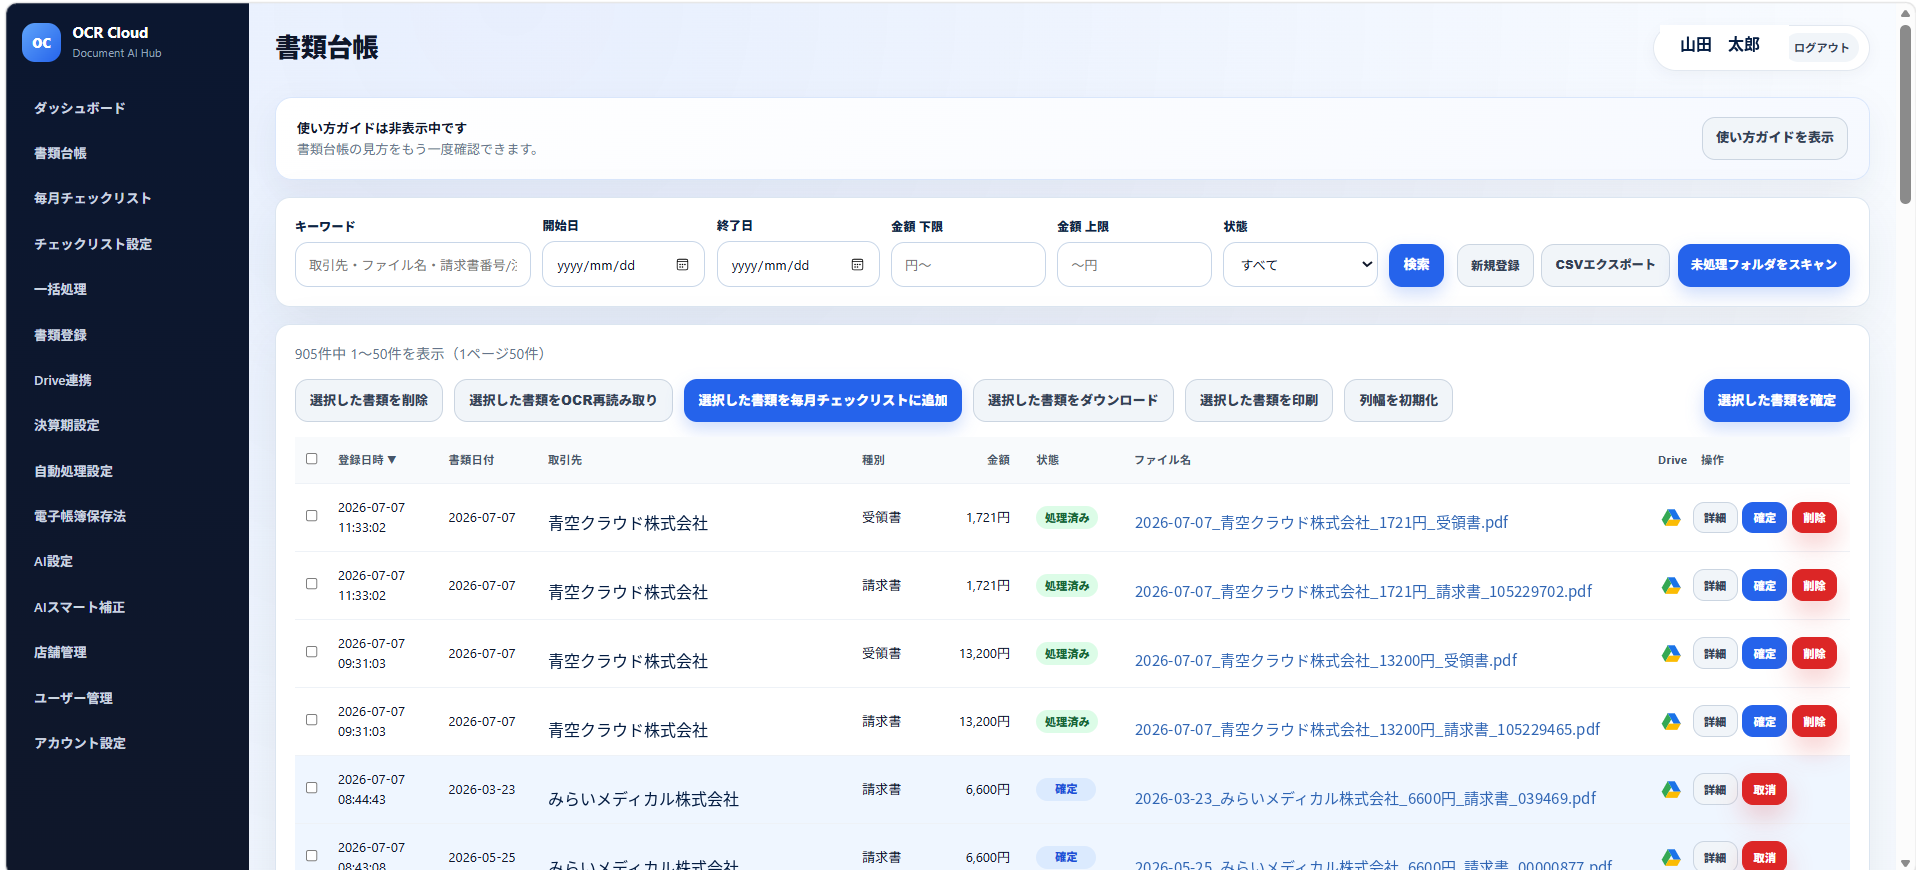Check the 1721円 受領書 row checkbox
The image size is (1918, 870).
[x=312, y=516]
